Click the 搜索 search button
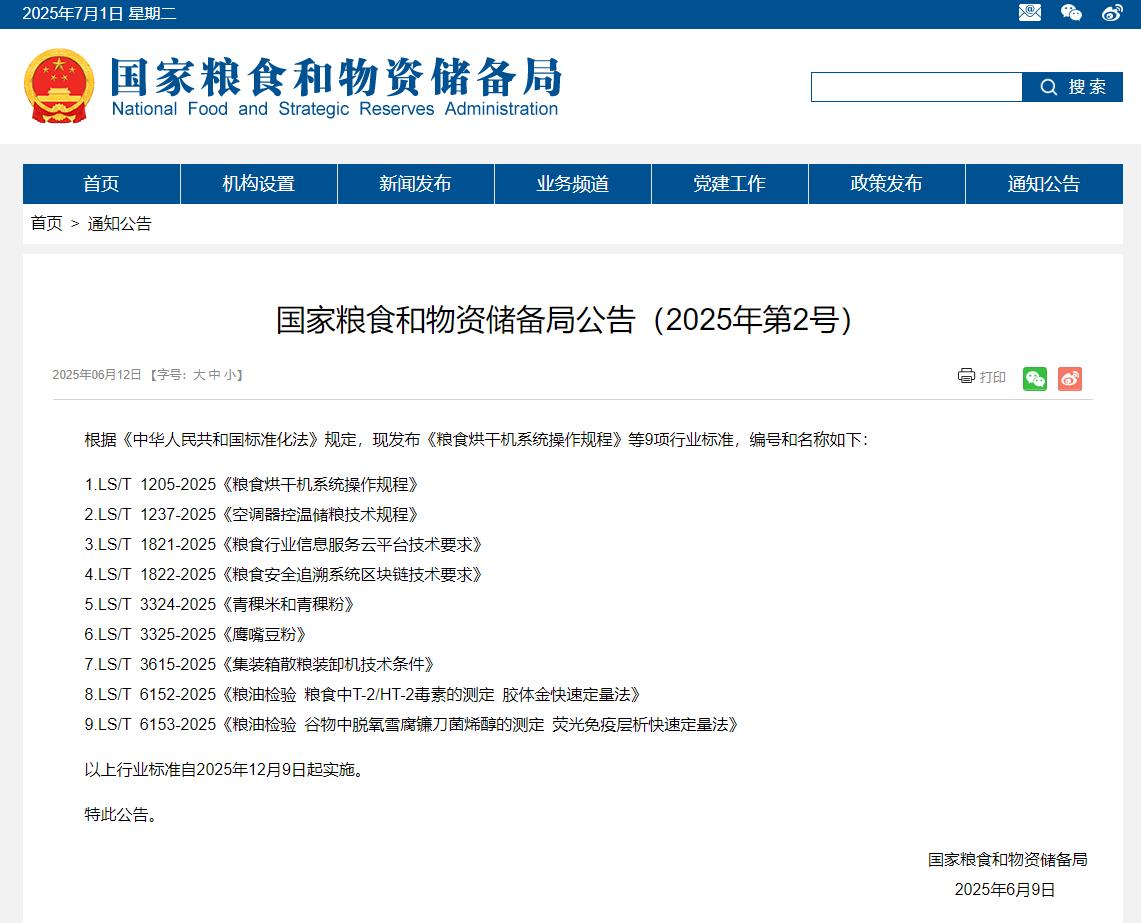This screenshot has height=923, width=1141. [x=1072, y=87]
